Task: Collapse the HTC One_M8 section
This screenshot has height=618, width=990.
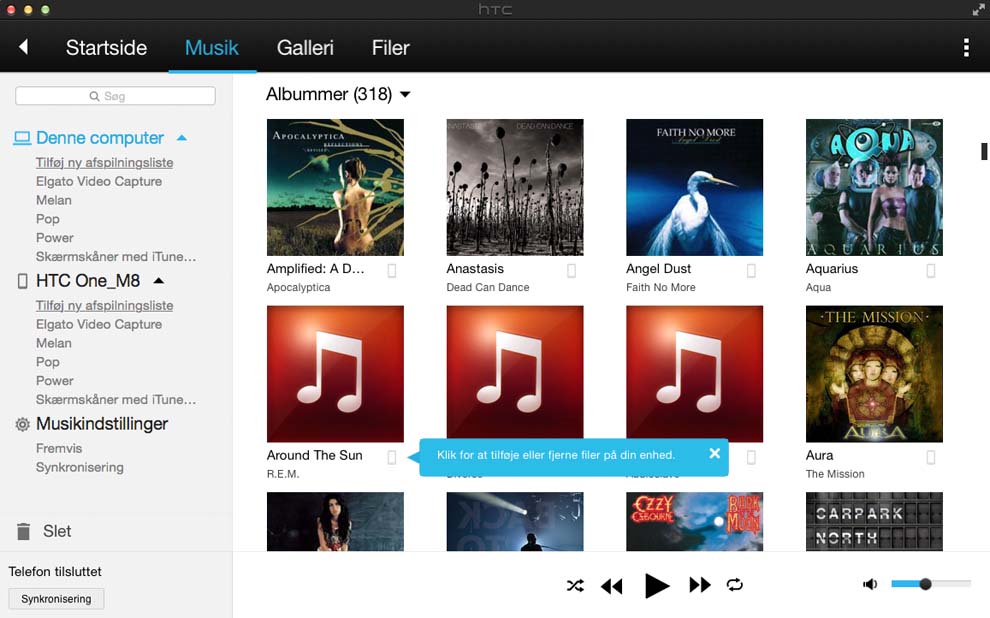Action: pos(158,280)
